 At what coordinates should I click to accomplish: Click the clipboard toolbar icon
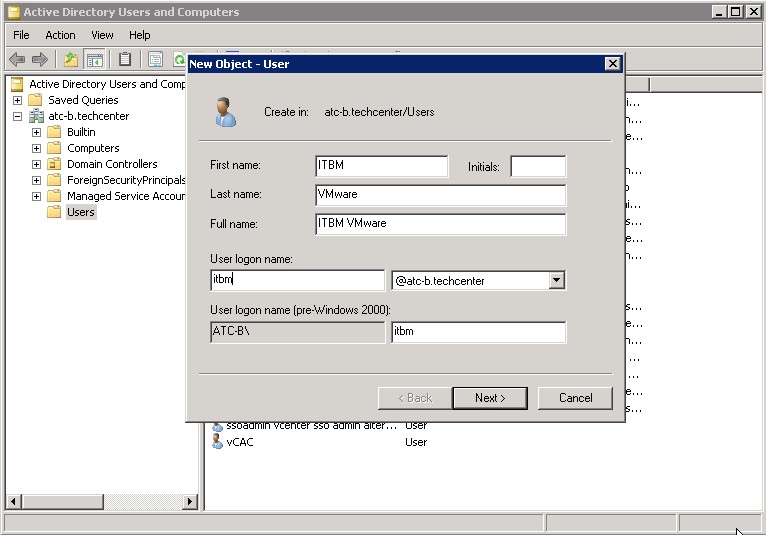[125, 60]
